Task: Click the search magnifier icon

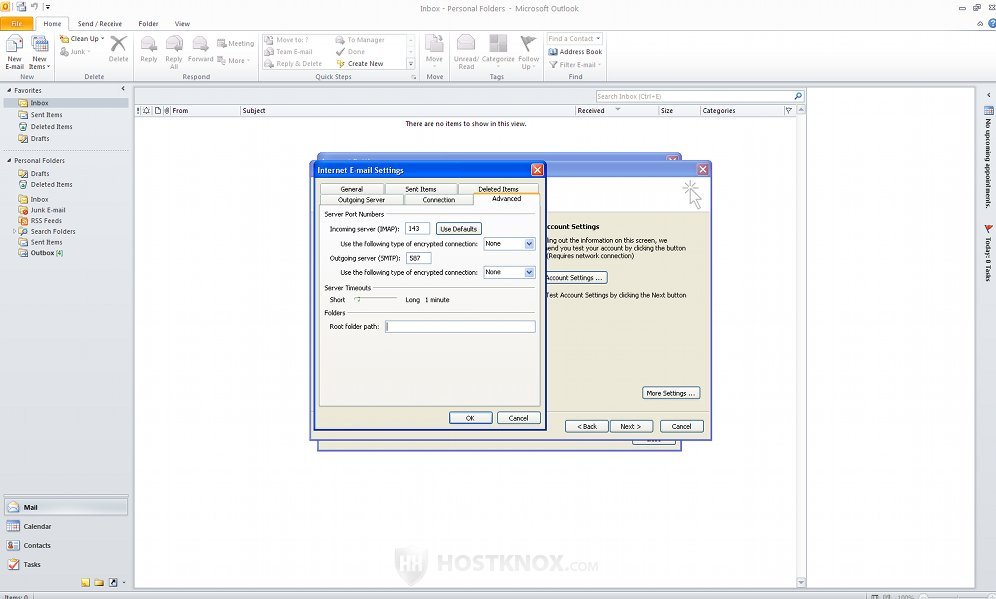Action: click(798, 96)
